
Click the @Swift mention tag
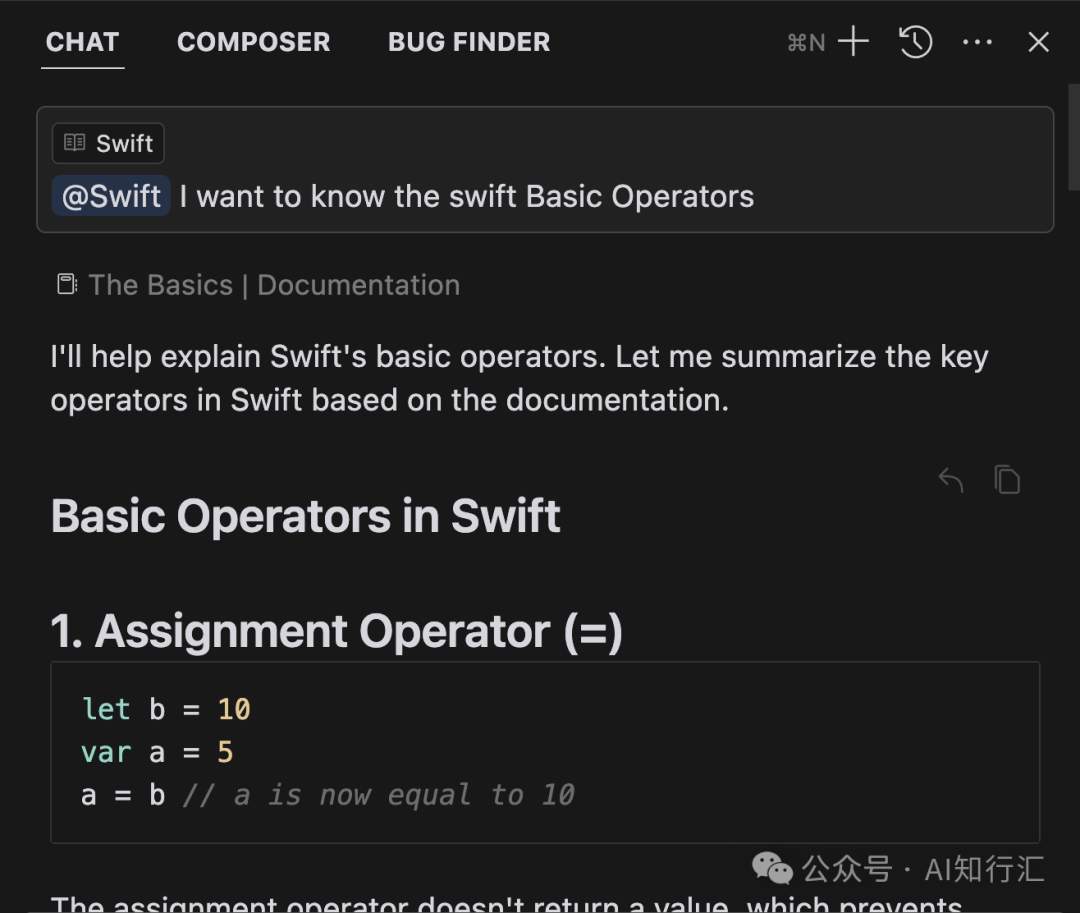111,196
